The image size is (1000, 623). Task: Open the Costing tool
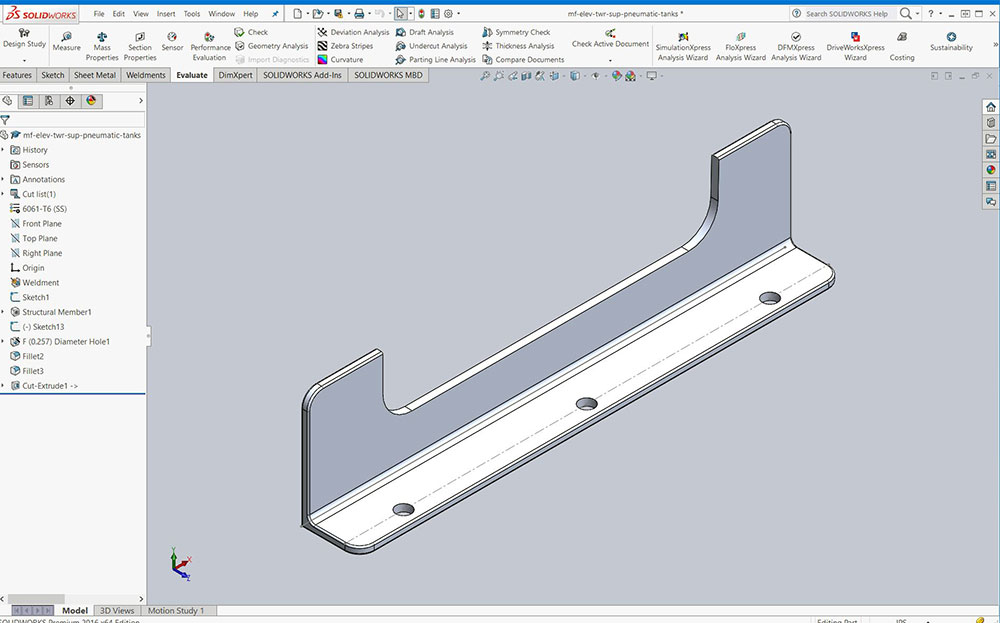(902, 37)
